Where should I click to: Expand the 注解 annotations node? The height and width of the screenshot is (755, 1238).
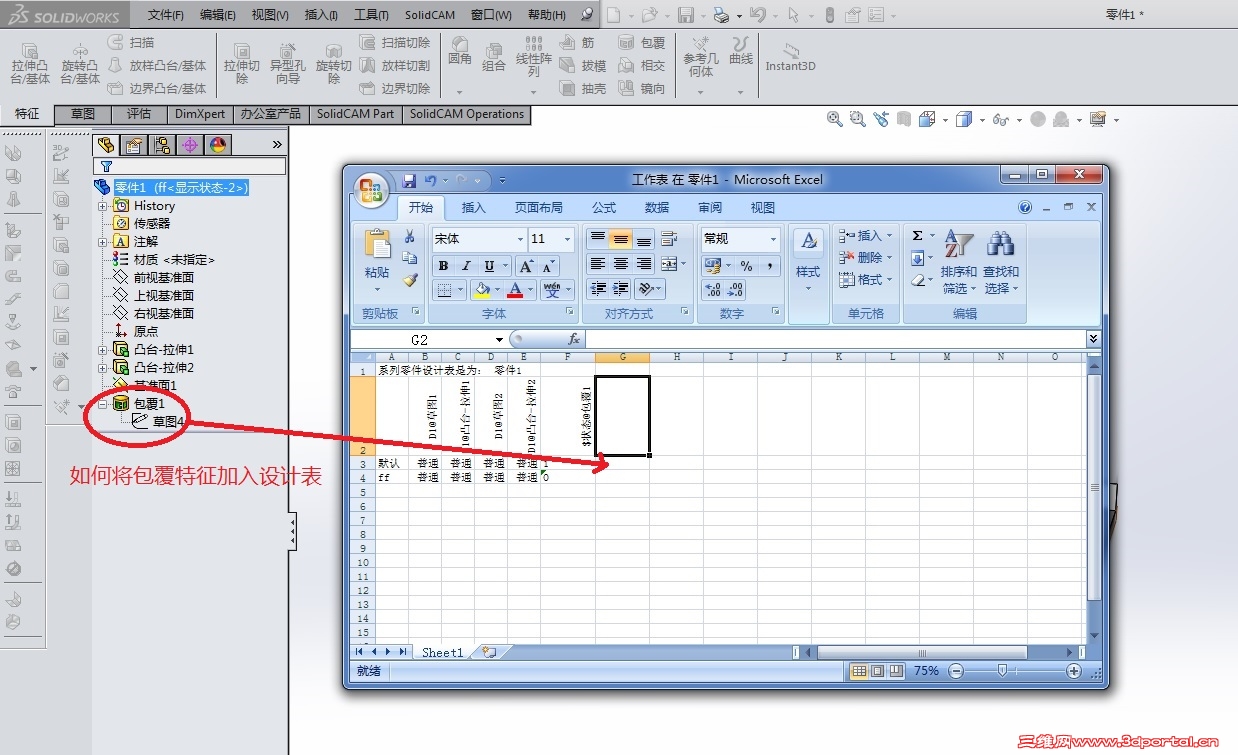102,242
